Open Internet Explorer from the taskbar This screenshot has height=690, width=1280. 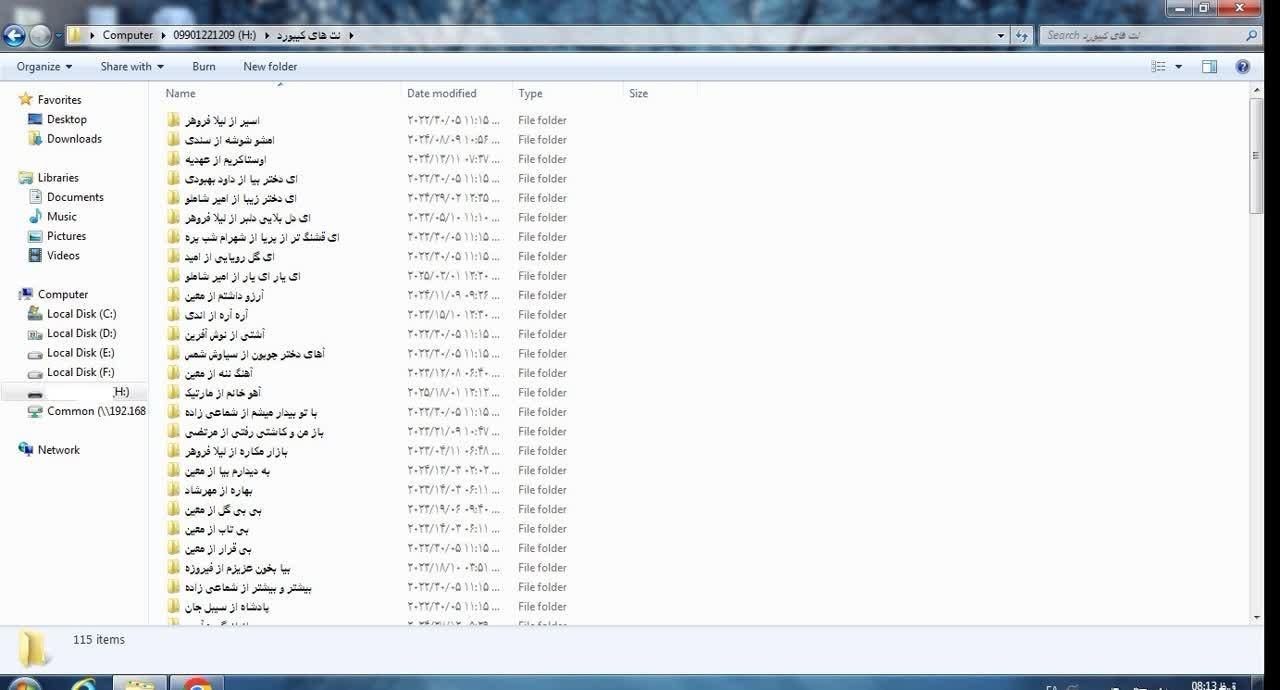coord(84,684)
